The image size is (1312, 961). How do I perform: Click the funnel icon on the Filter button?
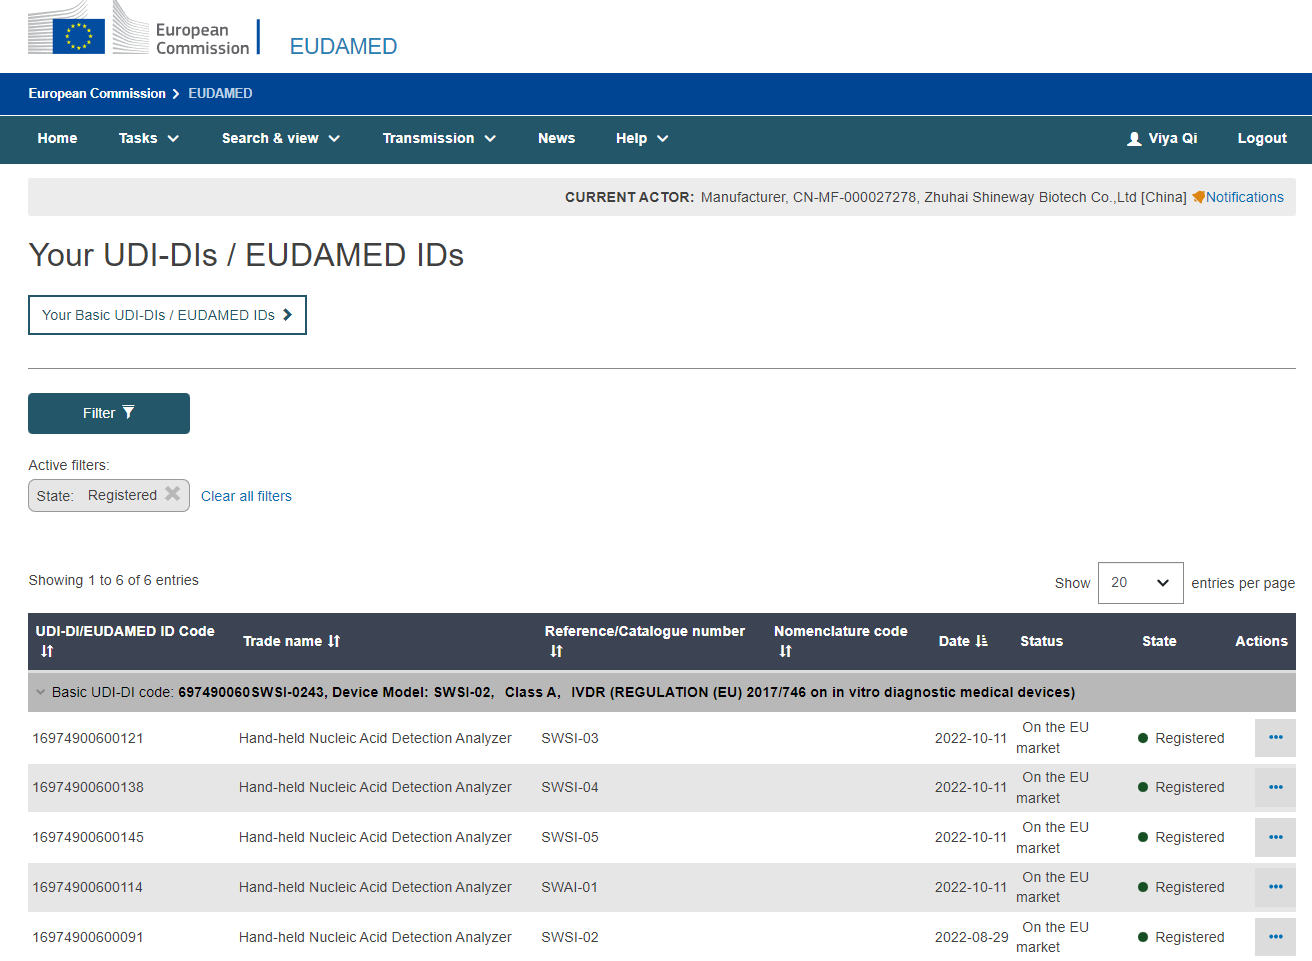pyautogui.click(x=128, y=412)
